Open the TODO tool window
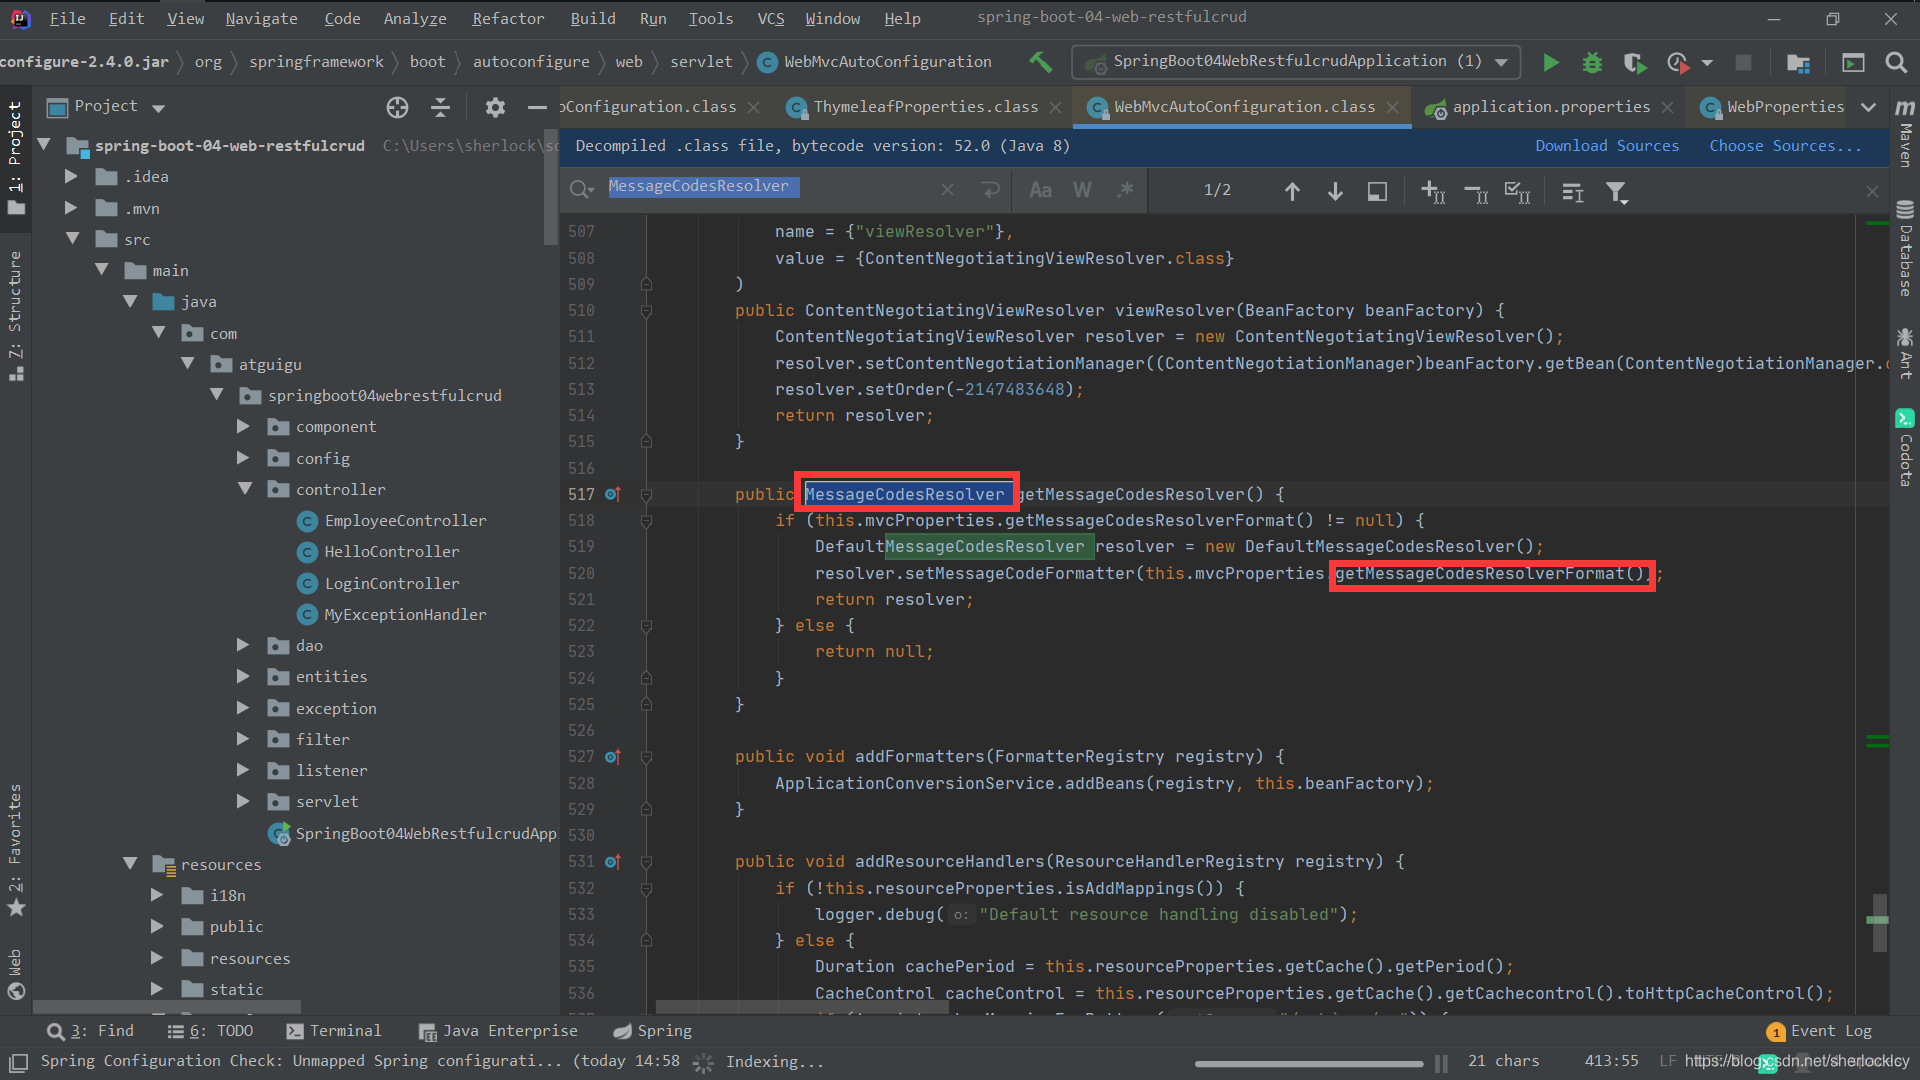 coord(210,1031)
